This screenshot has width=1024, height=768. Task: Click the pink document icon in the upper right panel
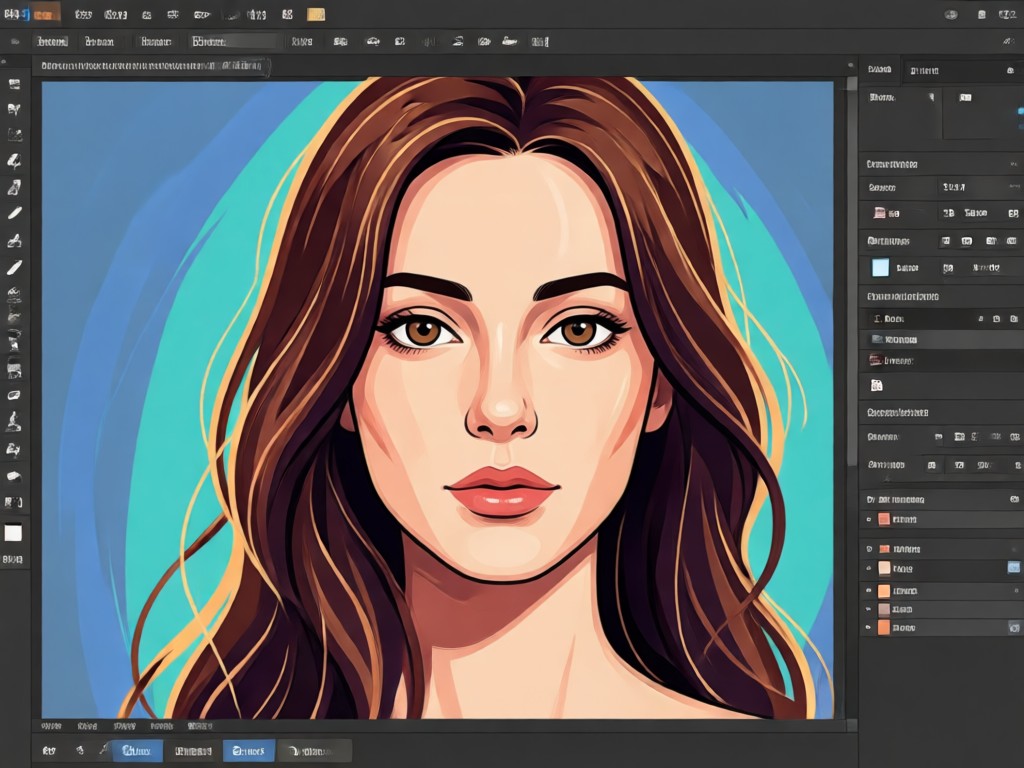click(880, 213)
